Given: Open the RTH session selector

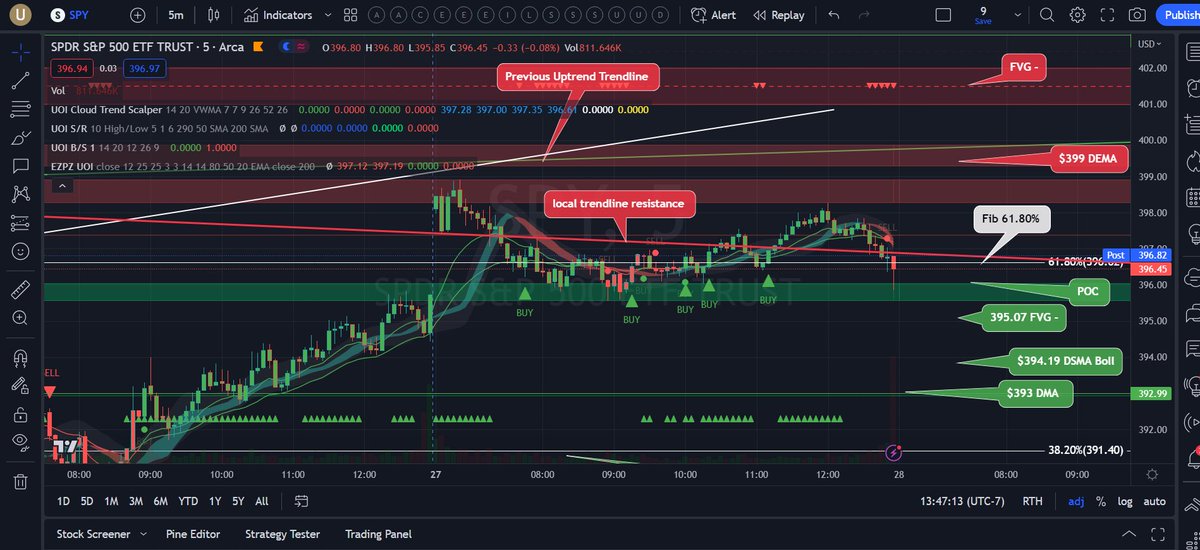Looking at the screenshot, I should [x=1034, y=501].
